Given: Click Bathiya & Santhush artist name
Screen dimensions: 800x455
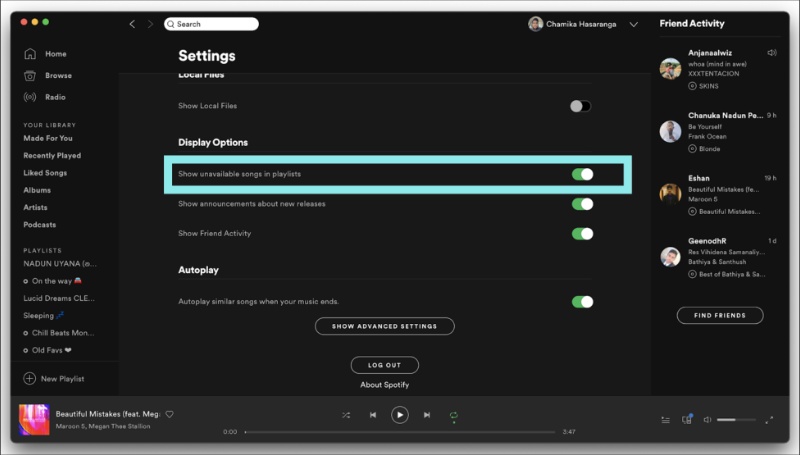Looking at the screenshot, I should point(717,262).
